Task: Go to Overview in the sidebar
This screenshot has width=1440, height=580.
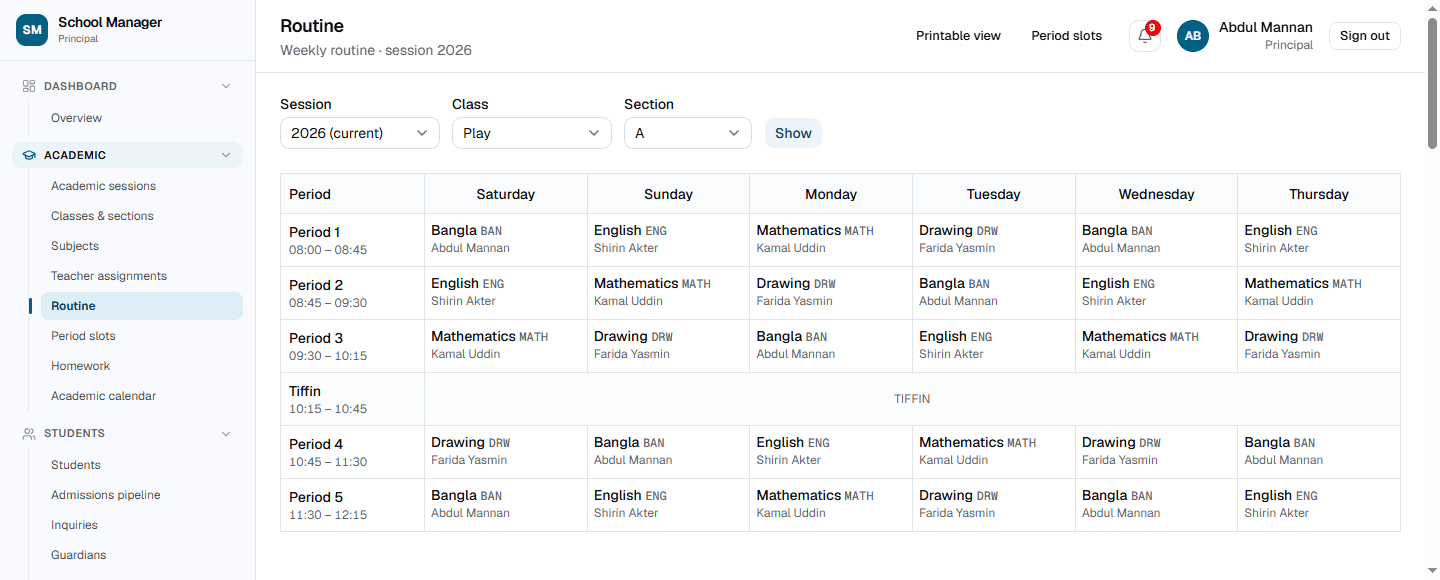Action: click(141, 118)
